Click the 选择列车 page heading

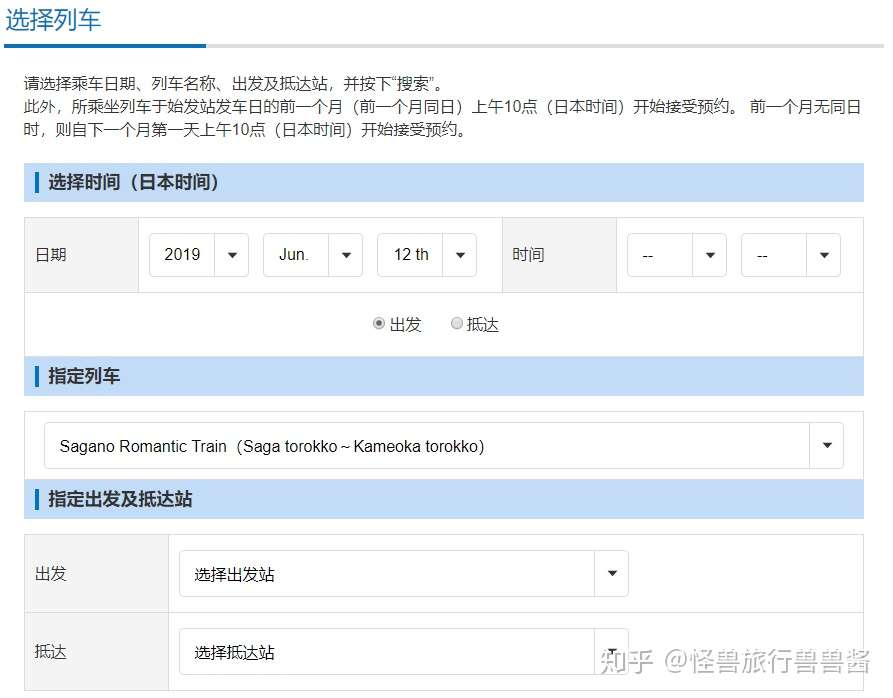click(53, 20)
